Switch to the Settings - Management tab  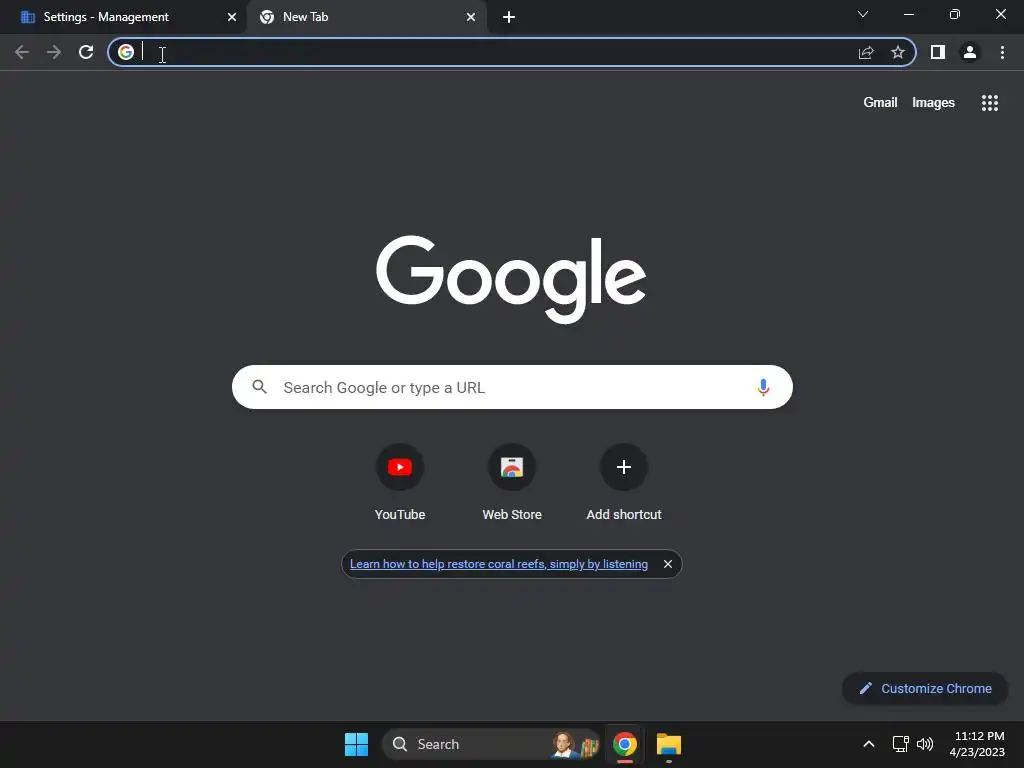[x=124, y=17]
